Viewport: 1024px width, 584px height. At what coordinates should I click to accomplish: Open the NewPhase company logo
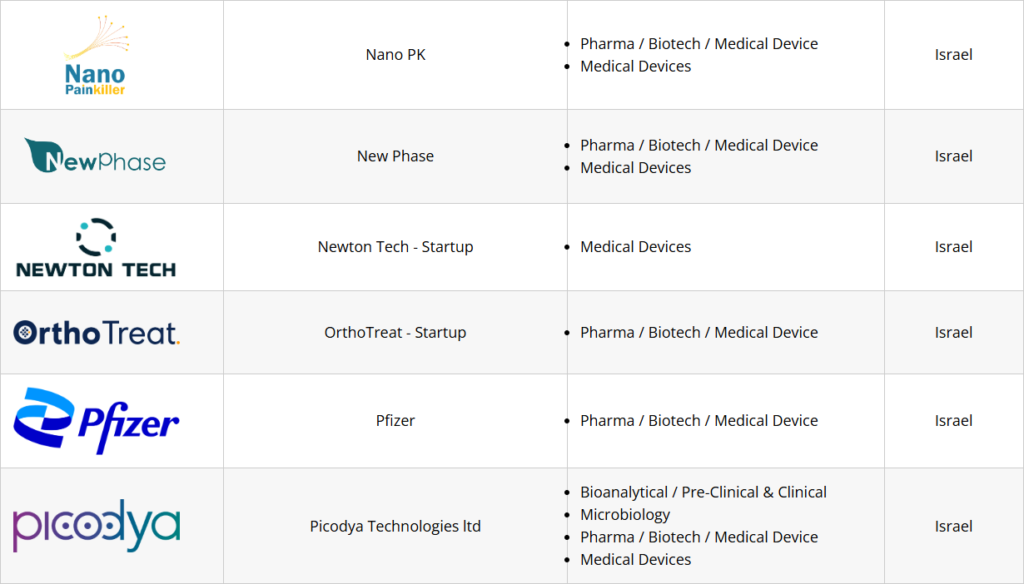95,156
